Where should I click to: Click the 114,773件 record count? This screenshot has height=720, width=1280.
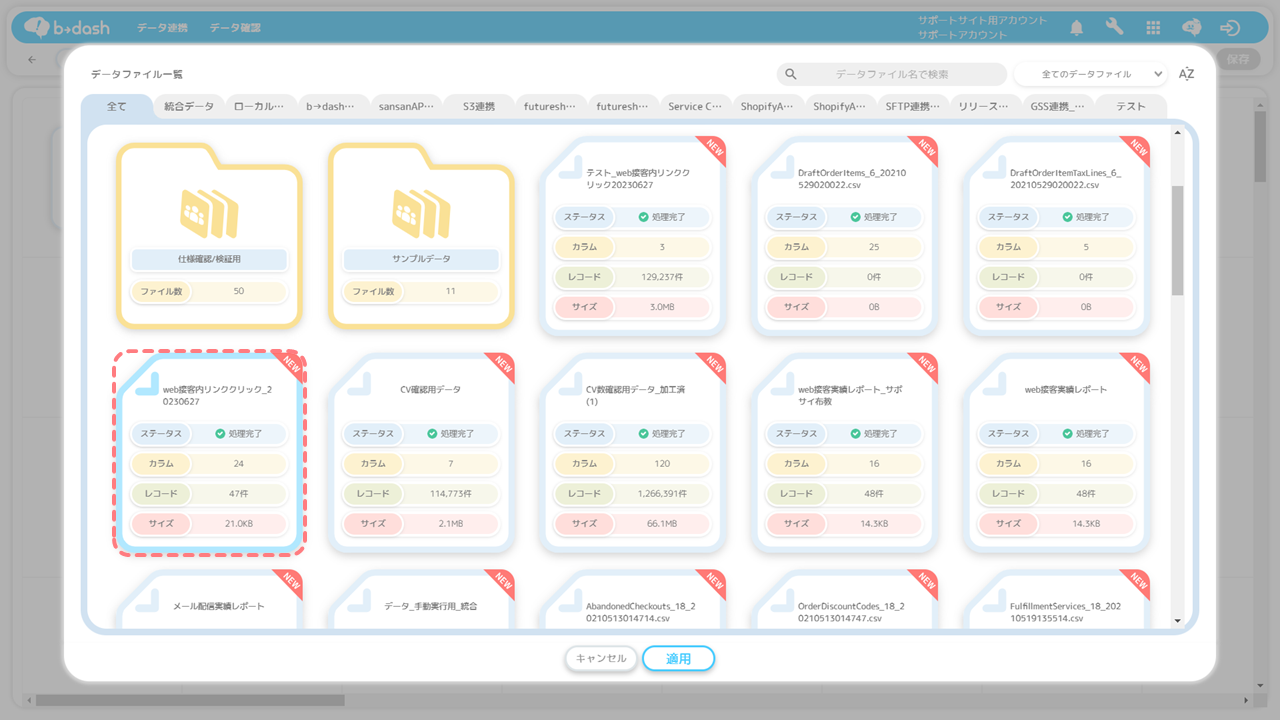tap(449, 494)
